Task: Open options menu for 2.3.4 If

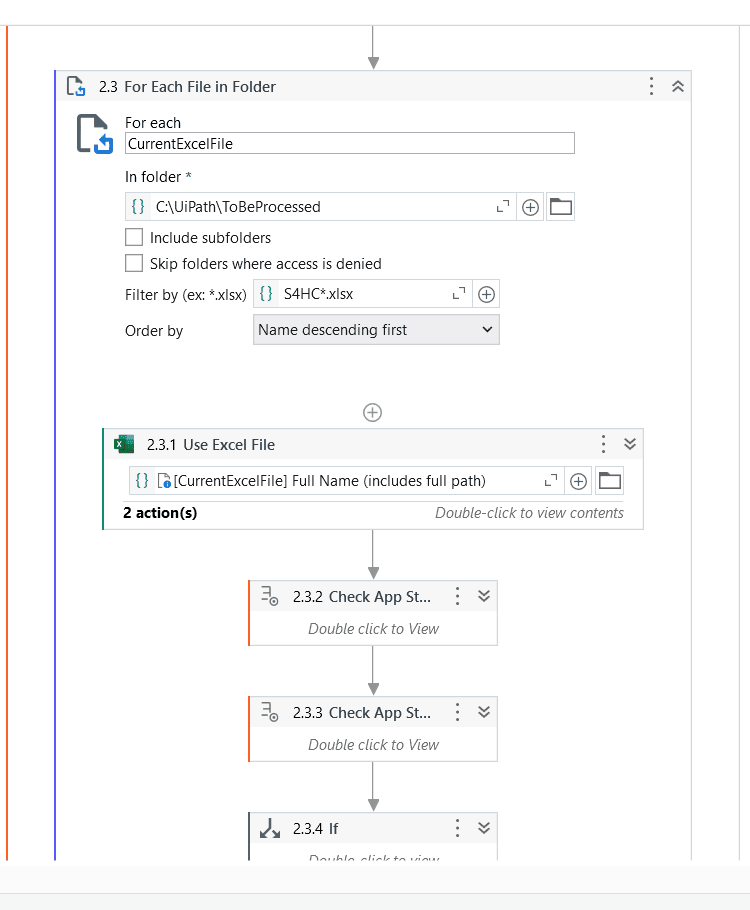Action: [x=457, y=829]
